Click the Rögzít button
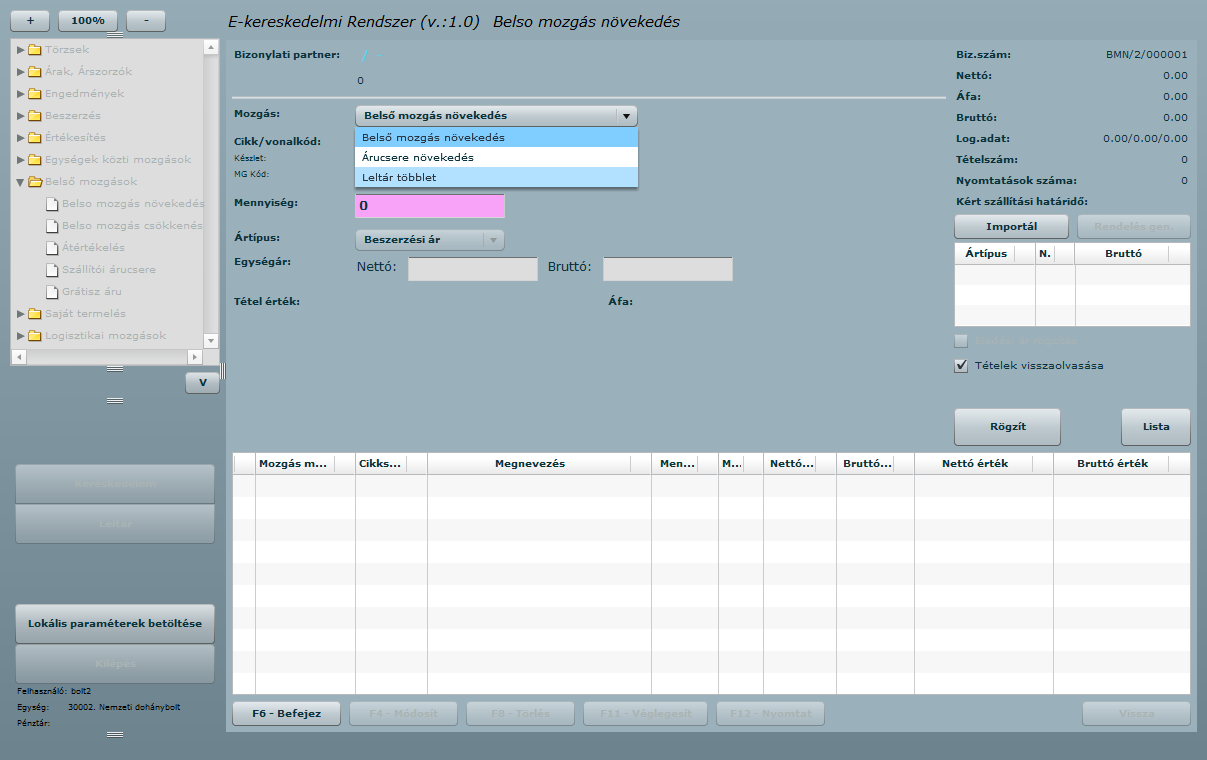Screen dimensions: 1207x760 1007,427
